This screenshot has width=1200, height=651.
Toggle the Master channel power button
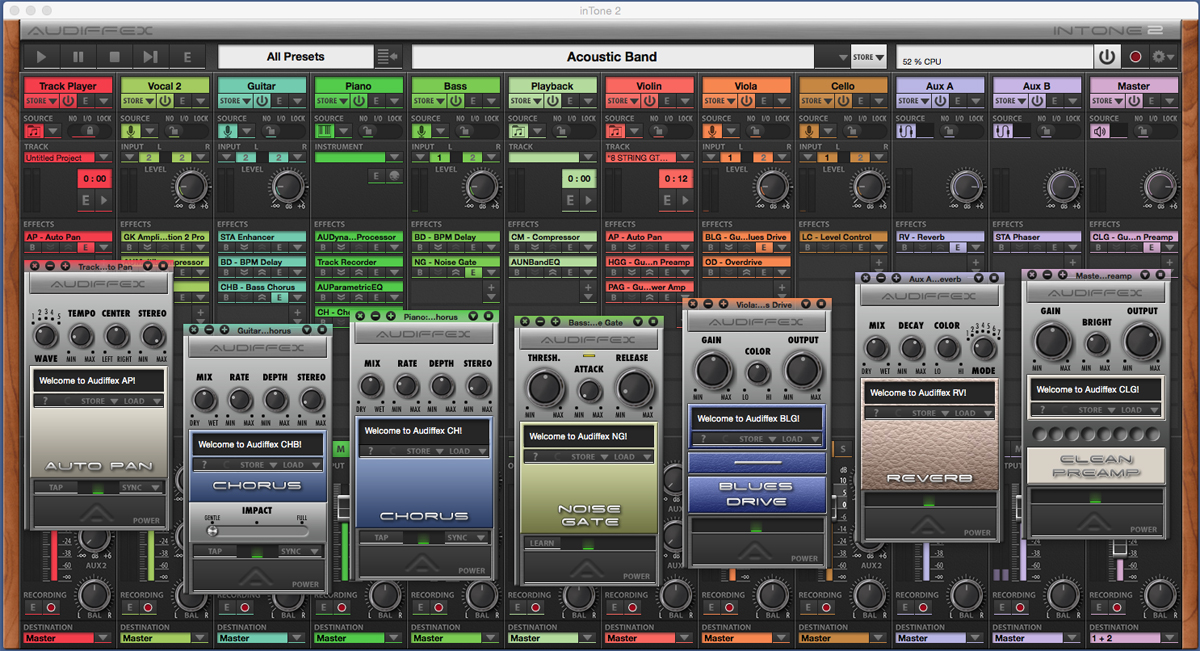tap(1136, 101)
